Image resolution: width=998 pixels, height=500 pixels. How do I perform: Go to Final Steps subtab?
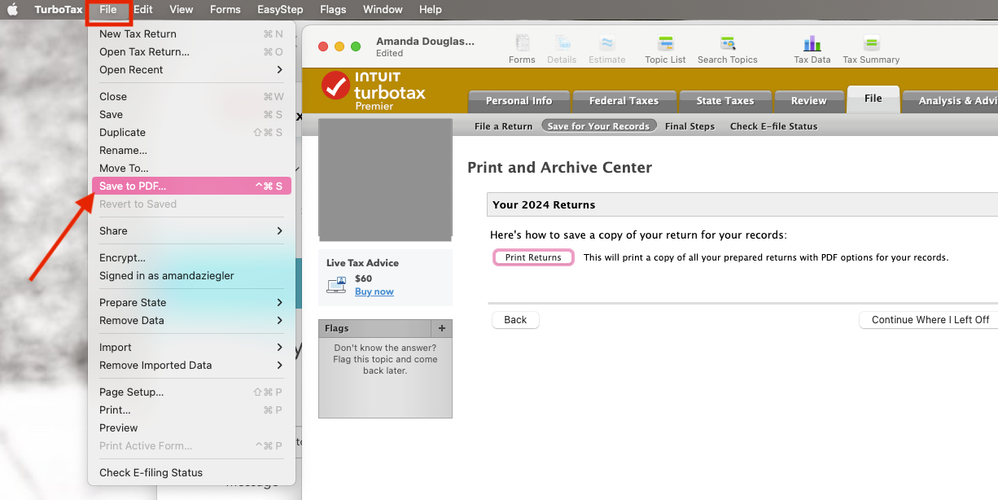point(690,126)
